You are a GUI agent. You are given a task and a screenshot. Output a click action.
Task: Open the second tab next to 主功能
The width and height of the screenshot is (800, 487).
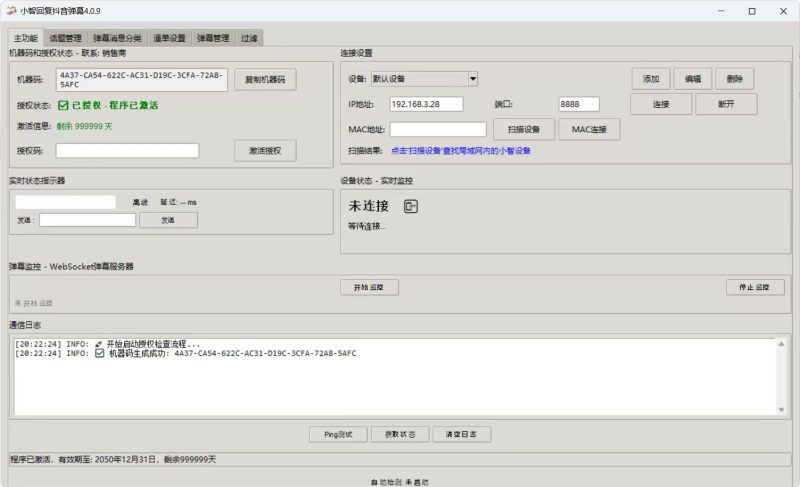(65, 38)
